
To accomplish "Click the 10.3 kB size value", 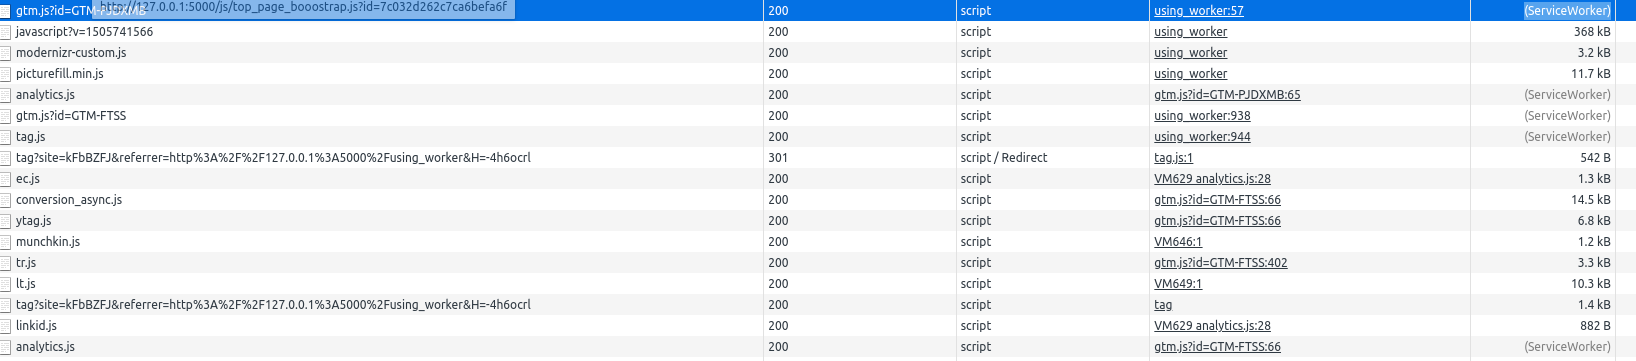I will [x=1591, y=284].
